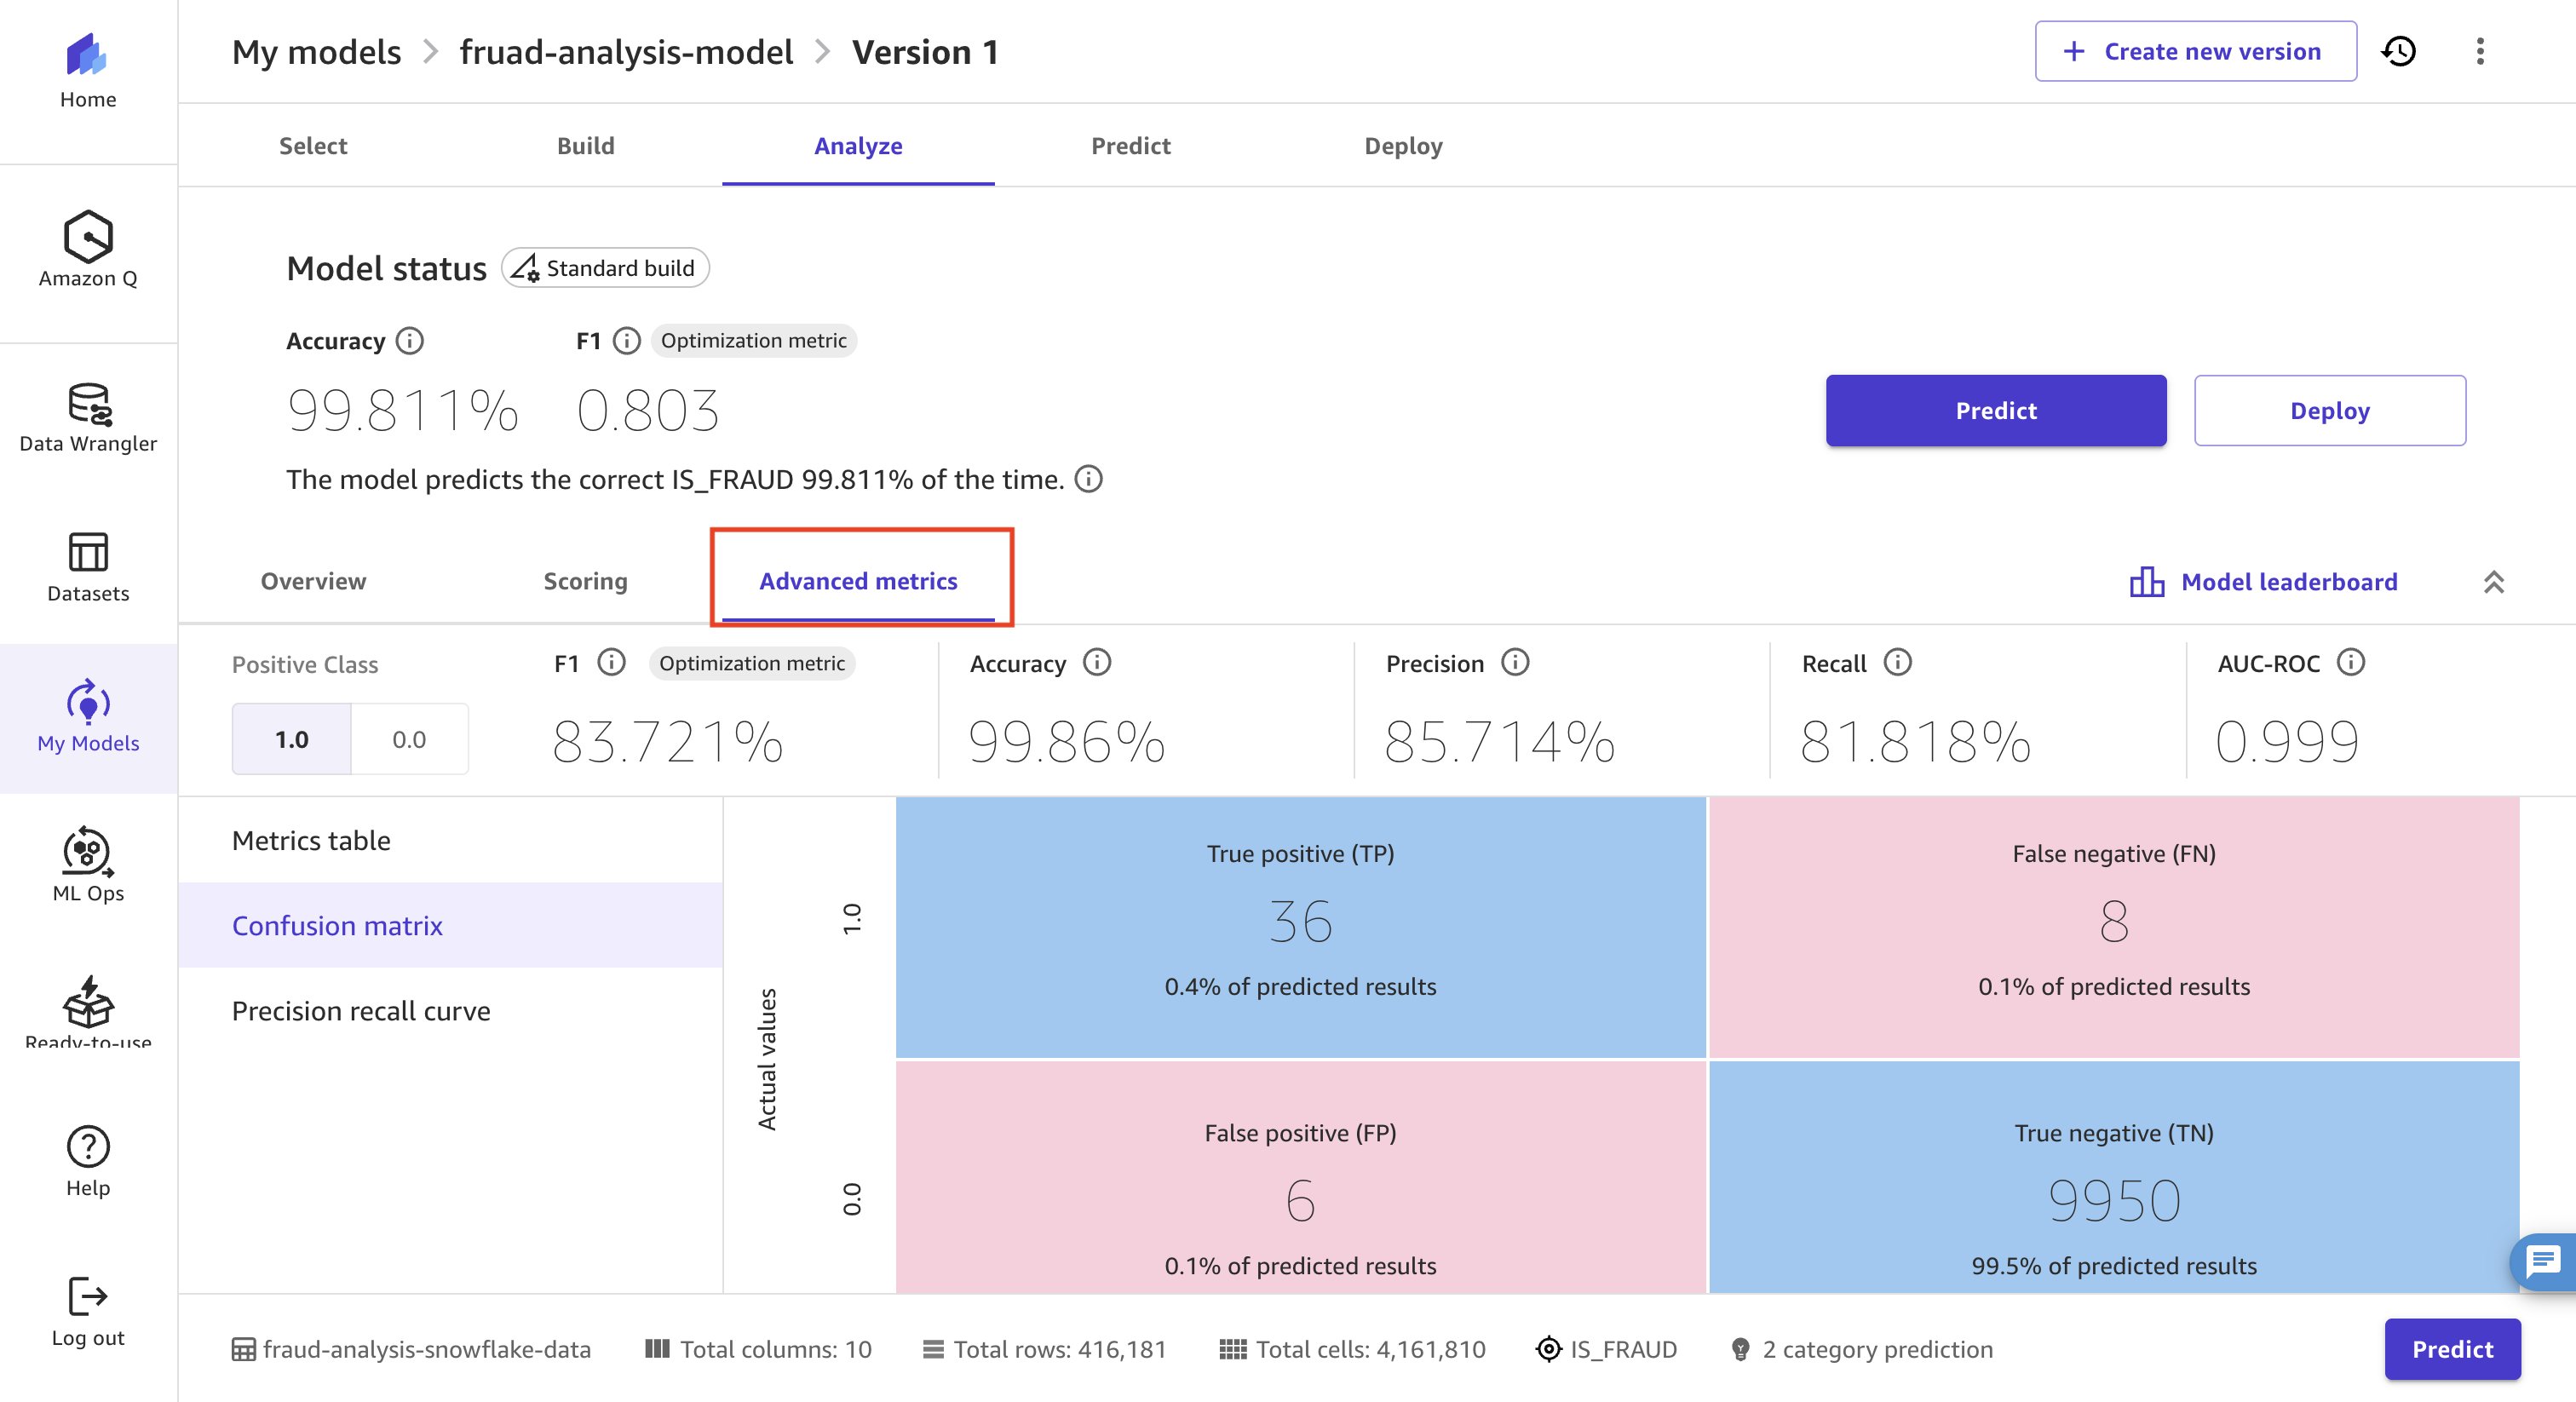
Task: Show info for Precision metric
Action: [1515, 662]
